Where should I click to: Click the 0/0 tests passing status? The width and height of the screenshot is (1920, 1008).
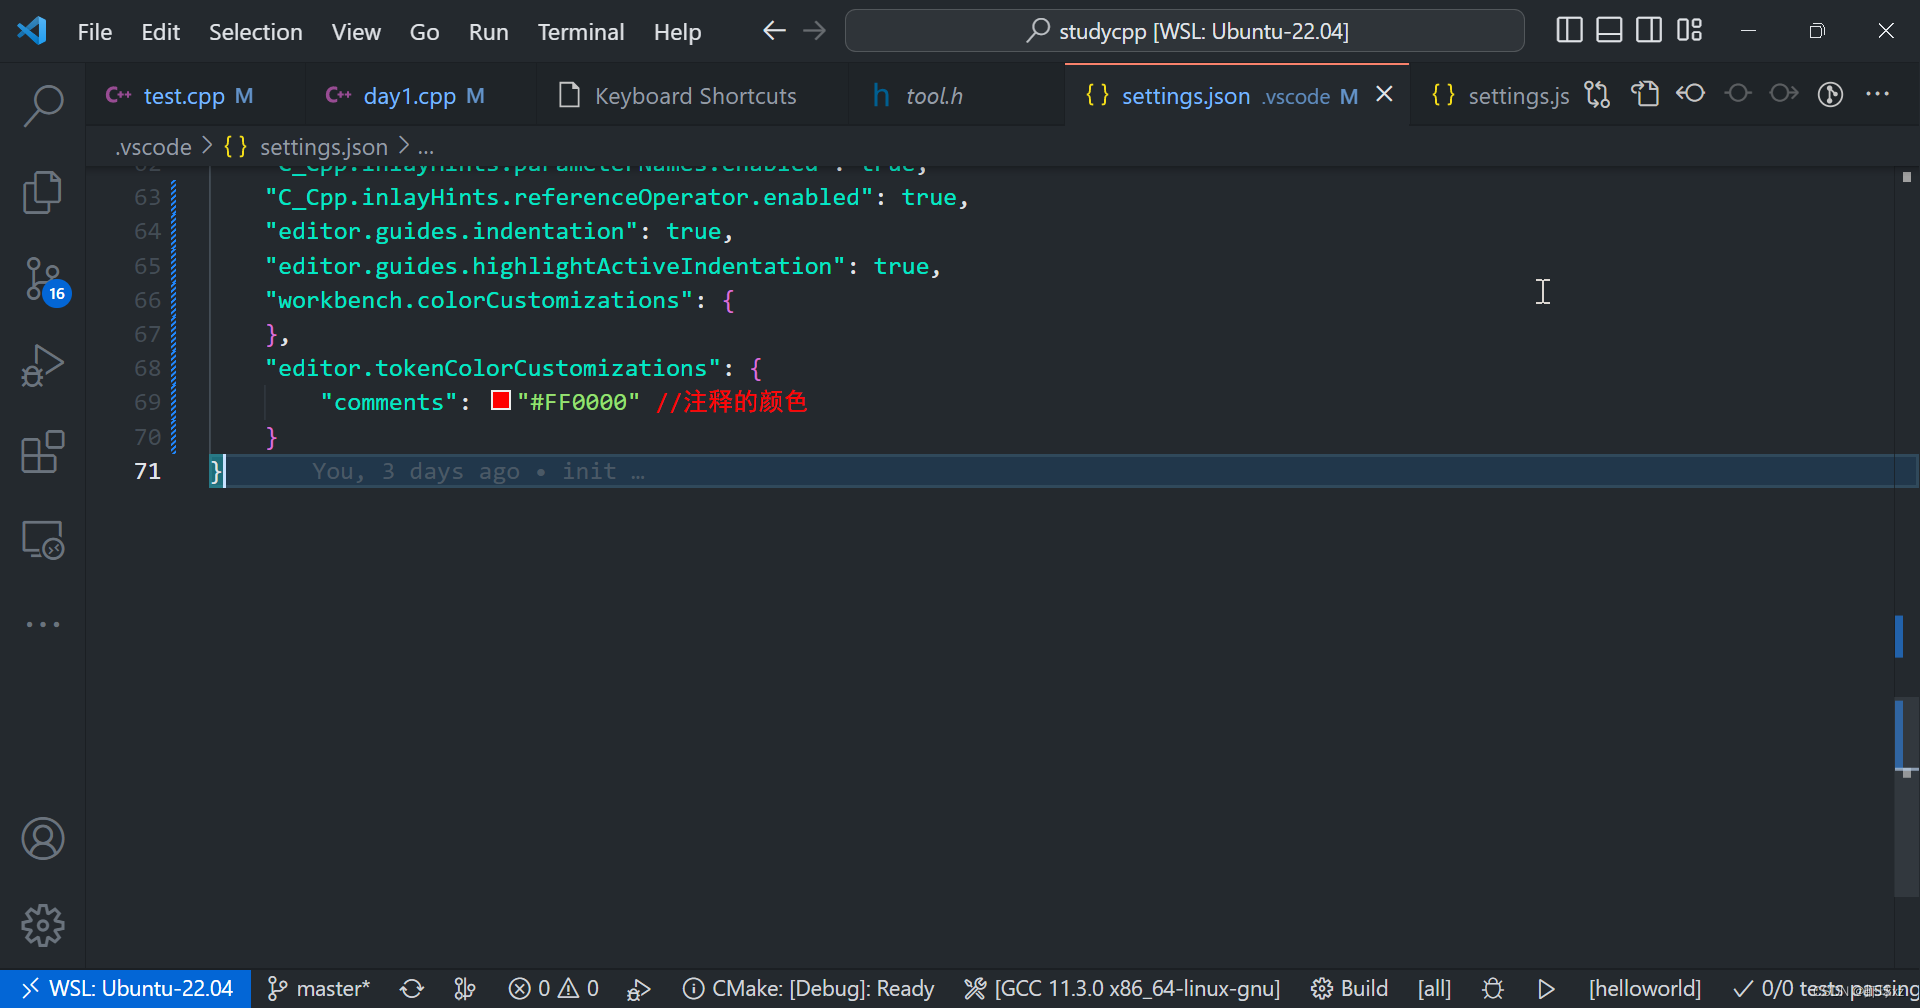[1824, 989]
